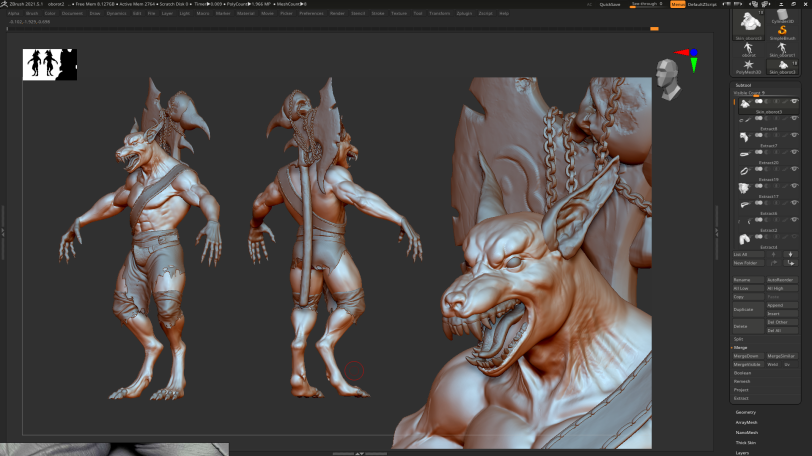Open the Render menu
Viewport: 812px width, 456px height.
(x=337, y=13)
